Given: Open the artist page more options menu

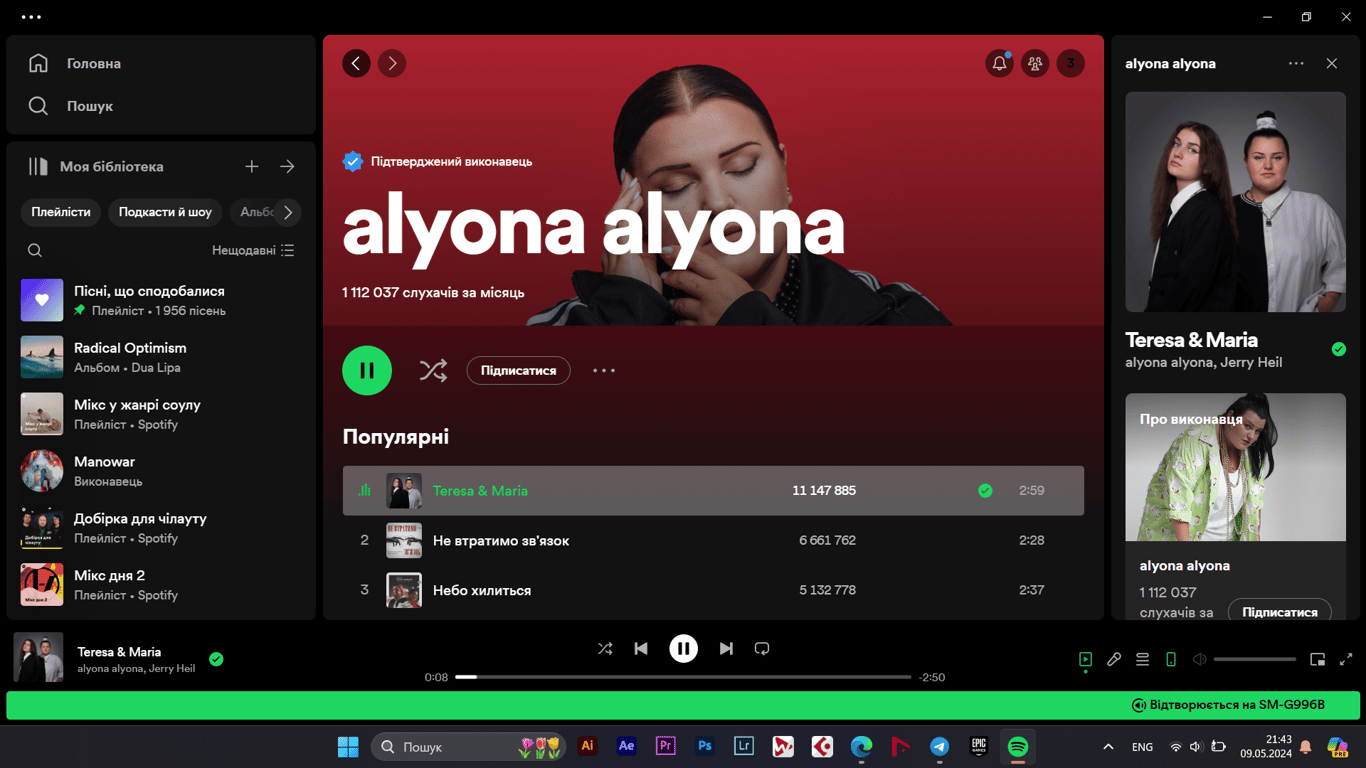Looking at the screenshot, I should 604,370.
